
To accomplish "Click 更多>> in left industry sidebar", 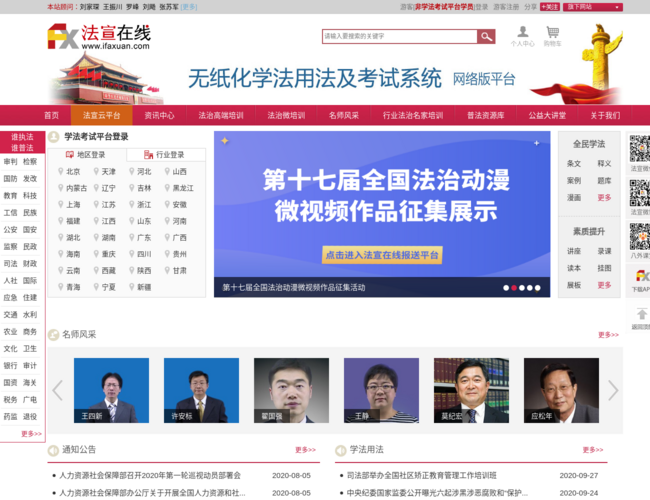I will click(31, 434).
